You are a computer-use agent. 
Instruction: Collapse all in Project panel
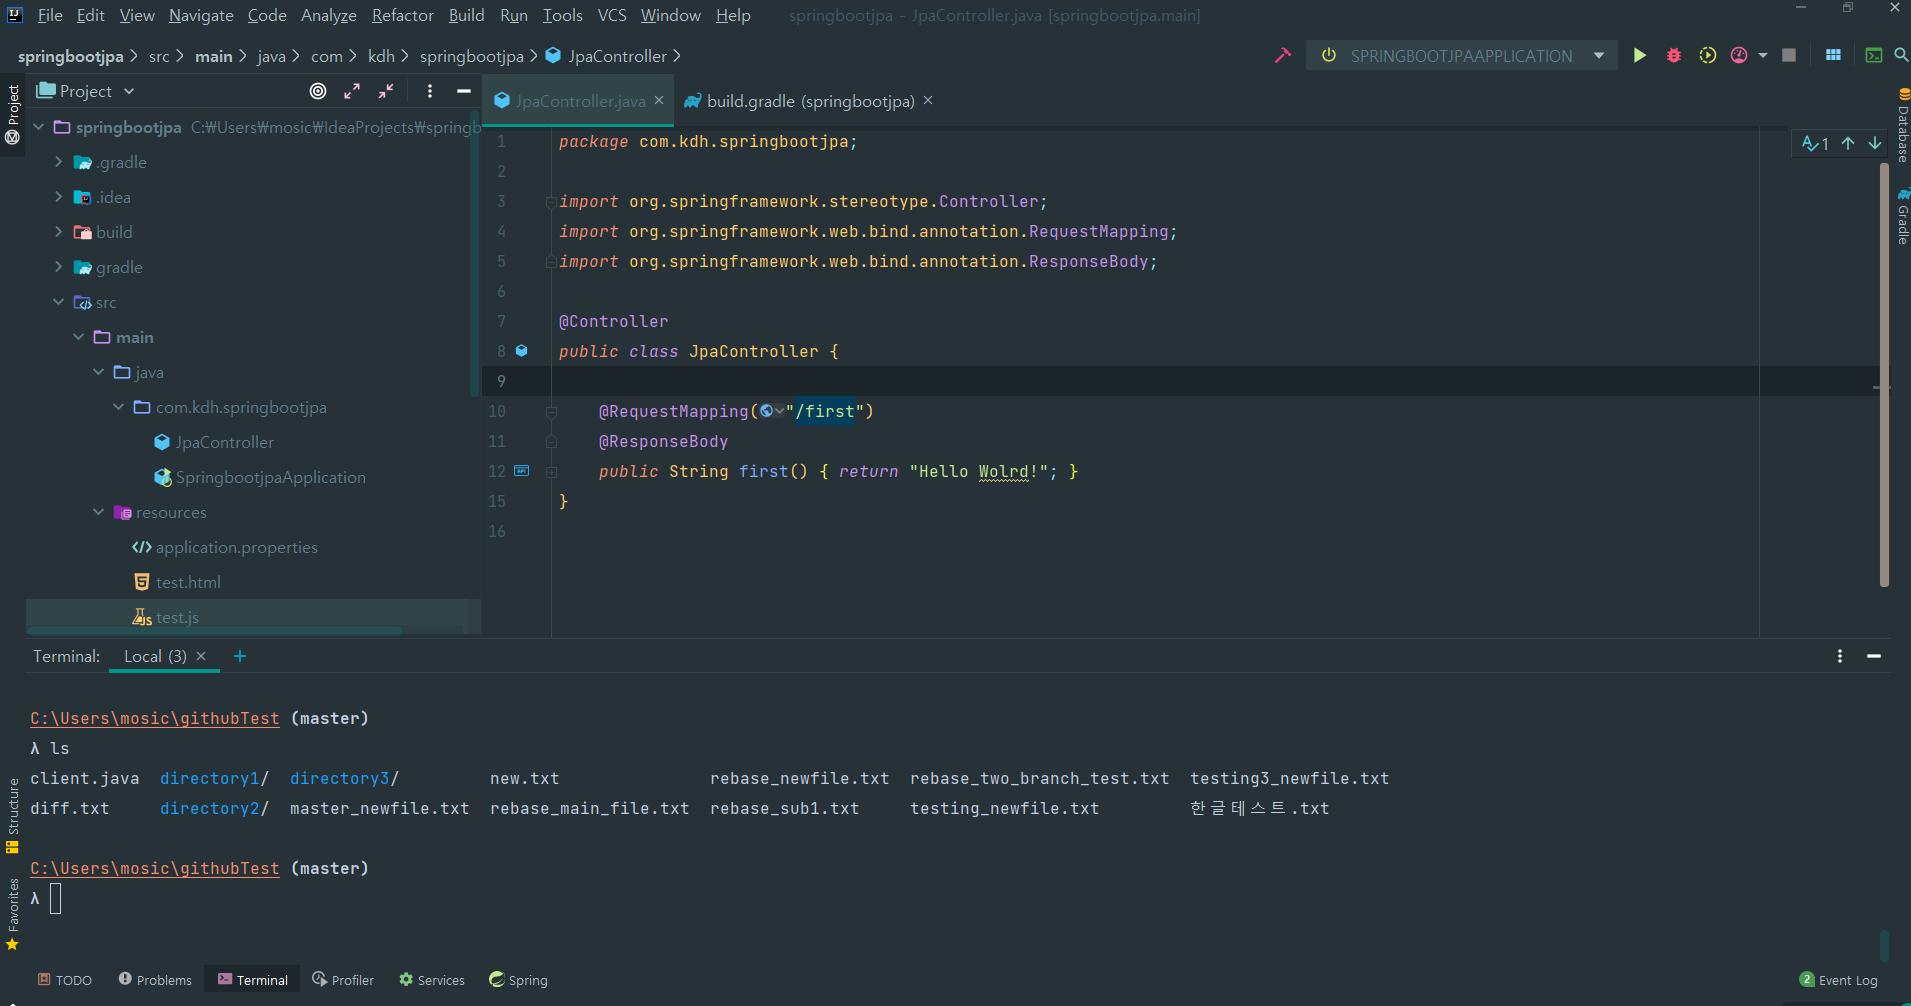pos(386,91)
